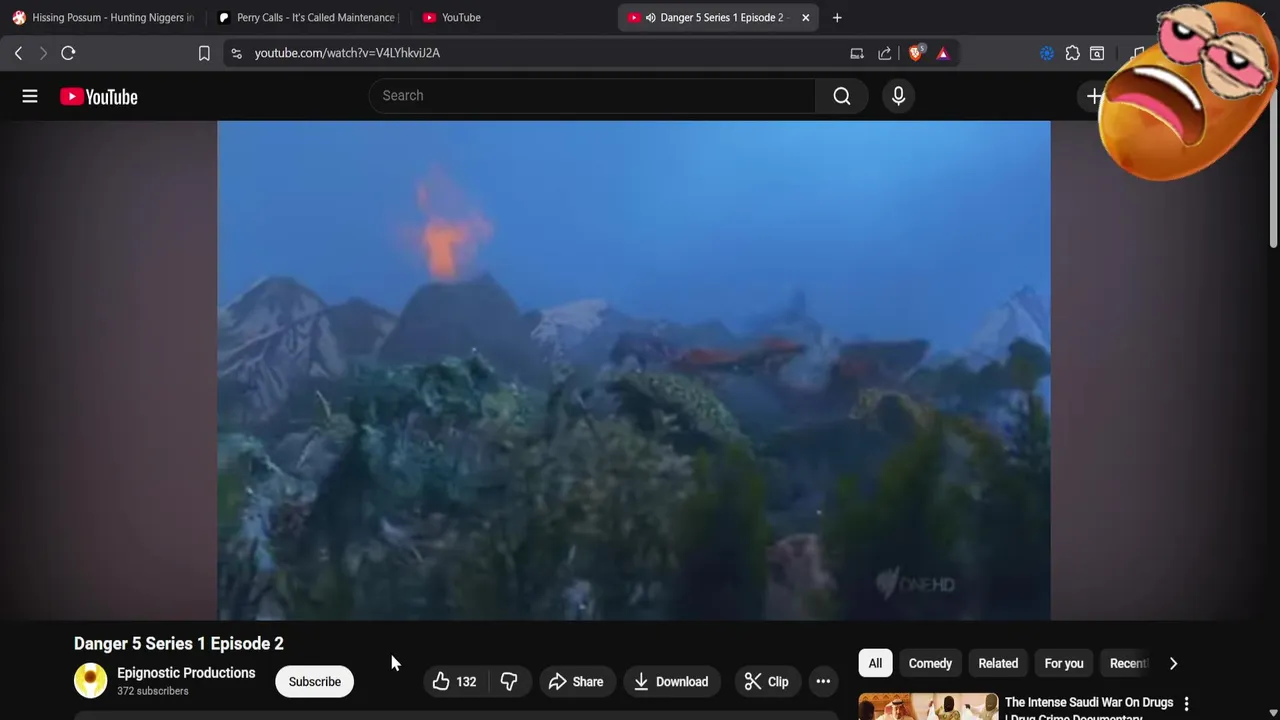Screen dimensions: 1280x720
Task: Click the 372 subscribers text
Action: [152, 691]
